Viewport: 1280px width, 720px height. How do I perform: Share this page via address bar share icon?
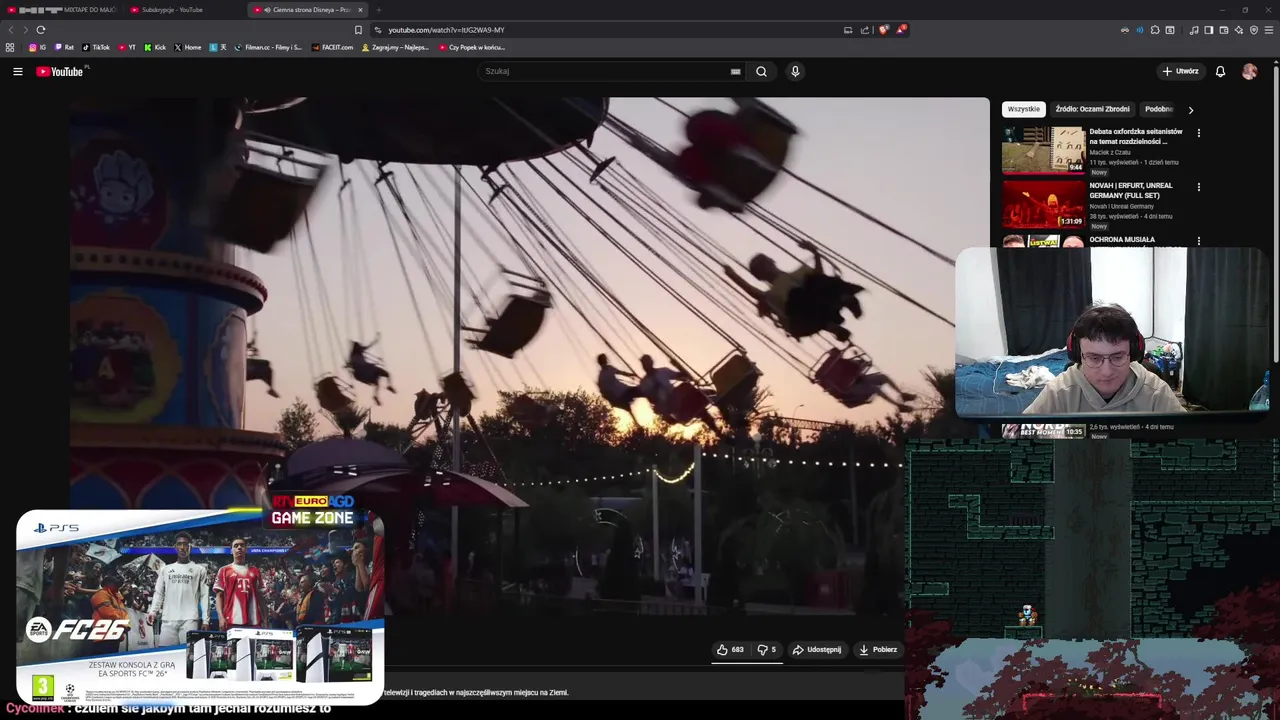(x=865, y=30)
